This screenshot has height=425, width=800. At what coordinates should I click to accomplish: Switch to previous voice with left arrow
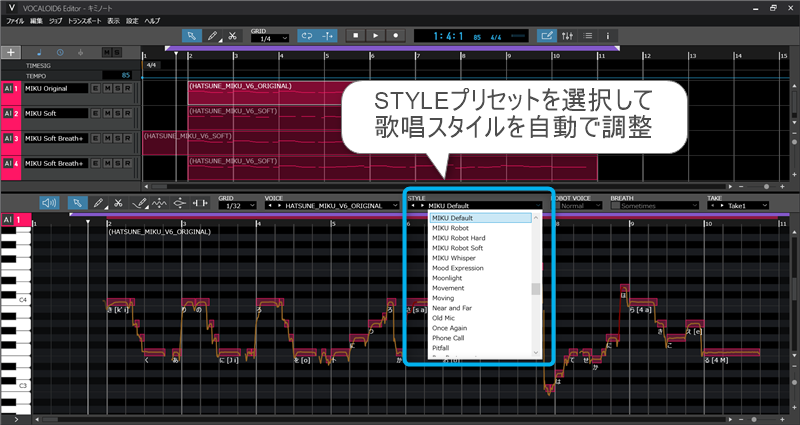pos(269,206)
